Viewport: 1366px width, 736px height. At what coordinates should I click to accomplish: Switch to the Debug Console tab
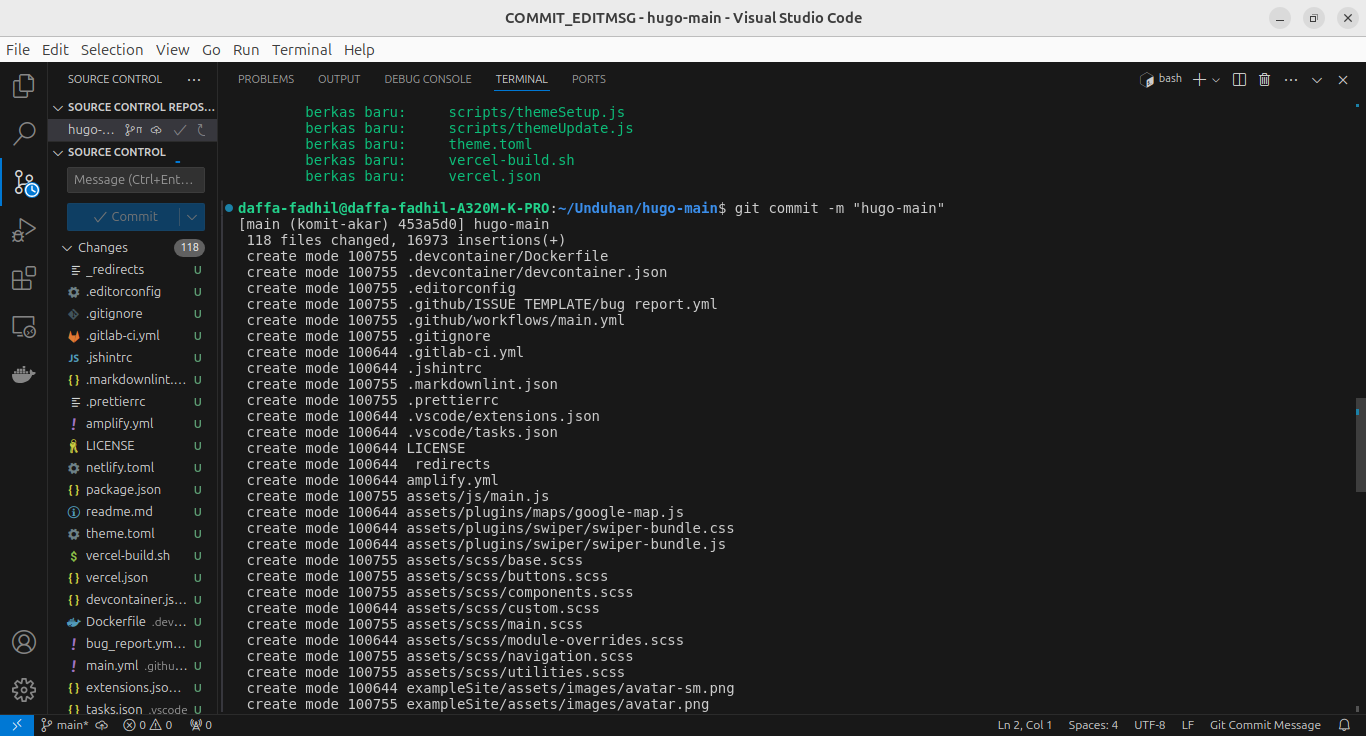tap(428, 79)
